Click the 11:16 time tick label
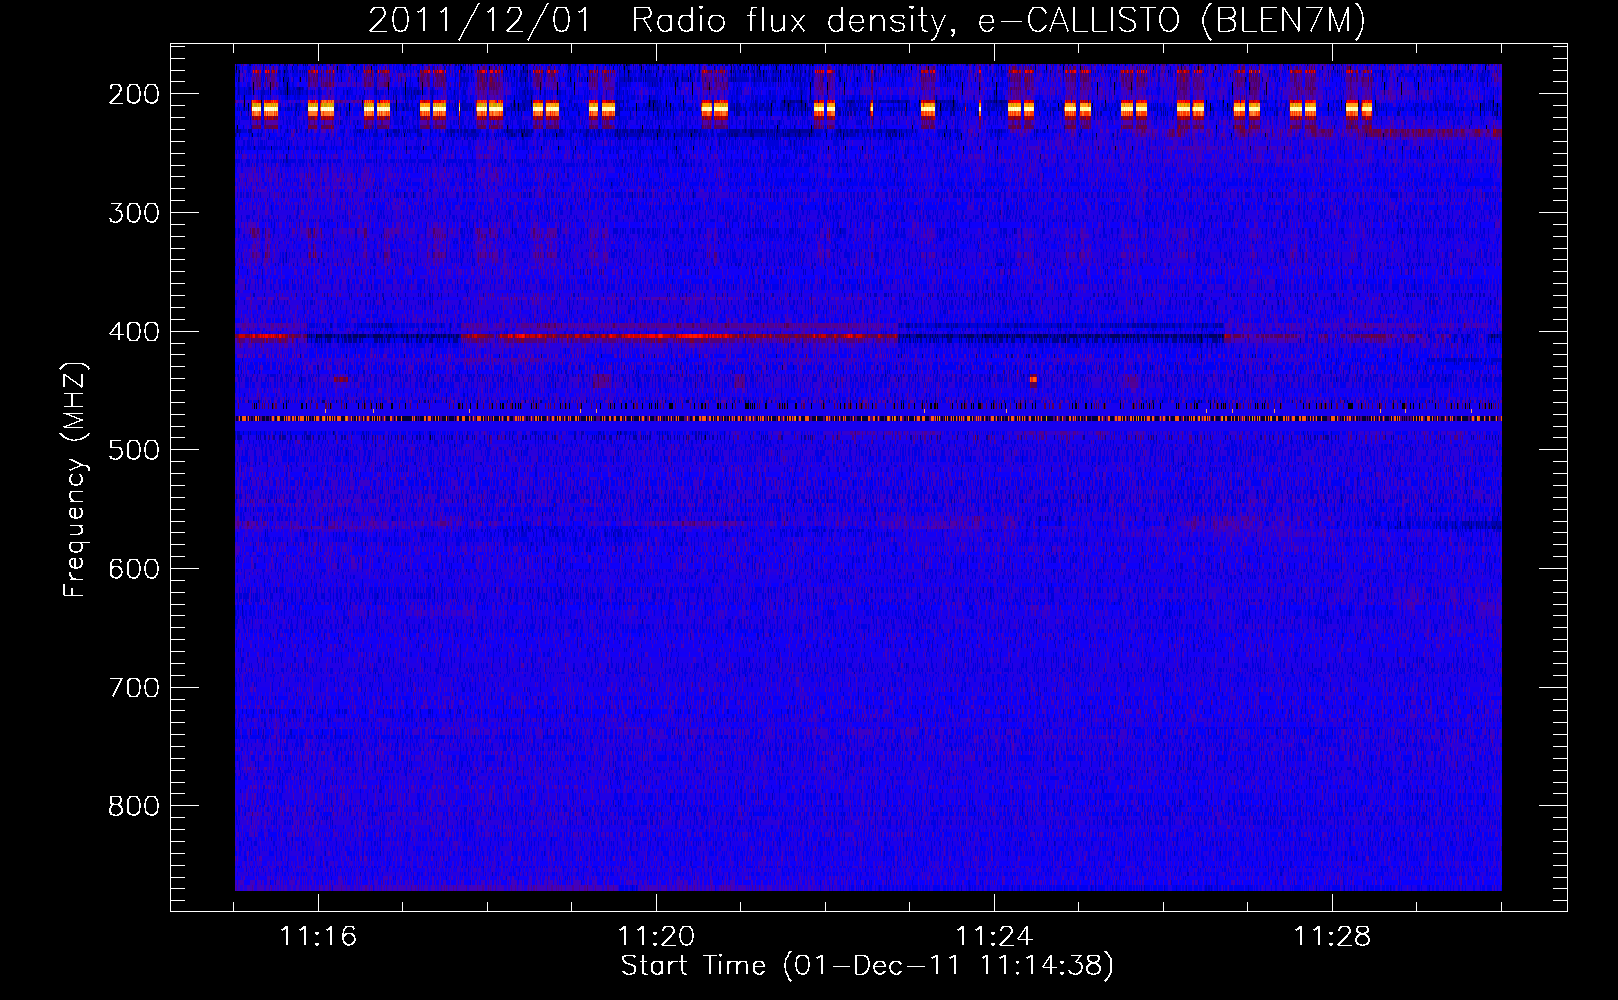1618x1000 pixels. click(x=318, y=937)
